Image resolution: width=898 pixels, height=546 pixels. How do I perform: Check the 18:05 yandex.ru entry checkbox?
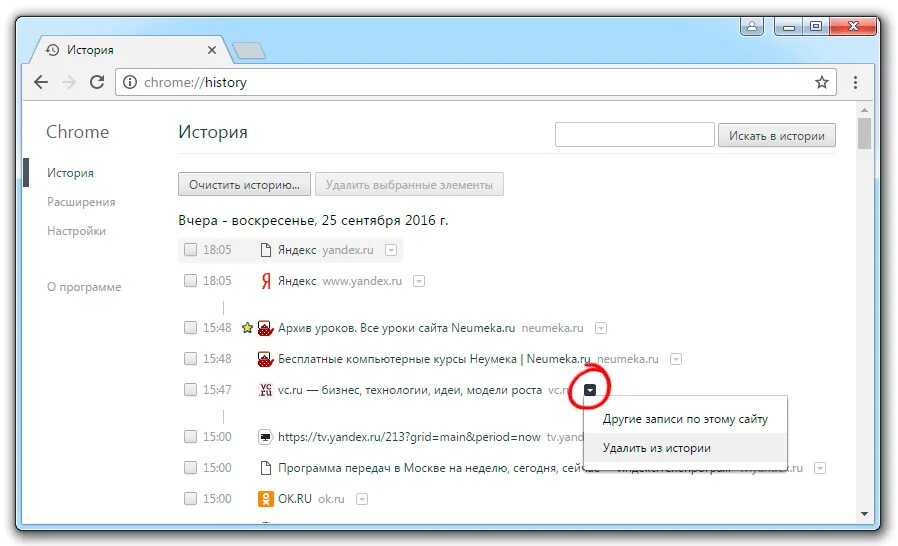190,249
